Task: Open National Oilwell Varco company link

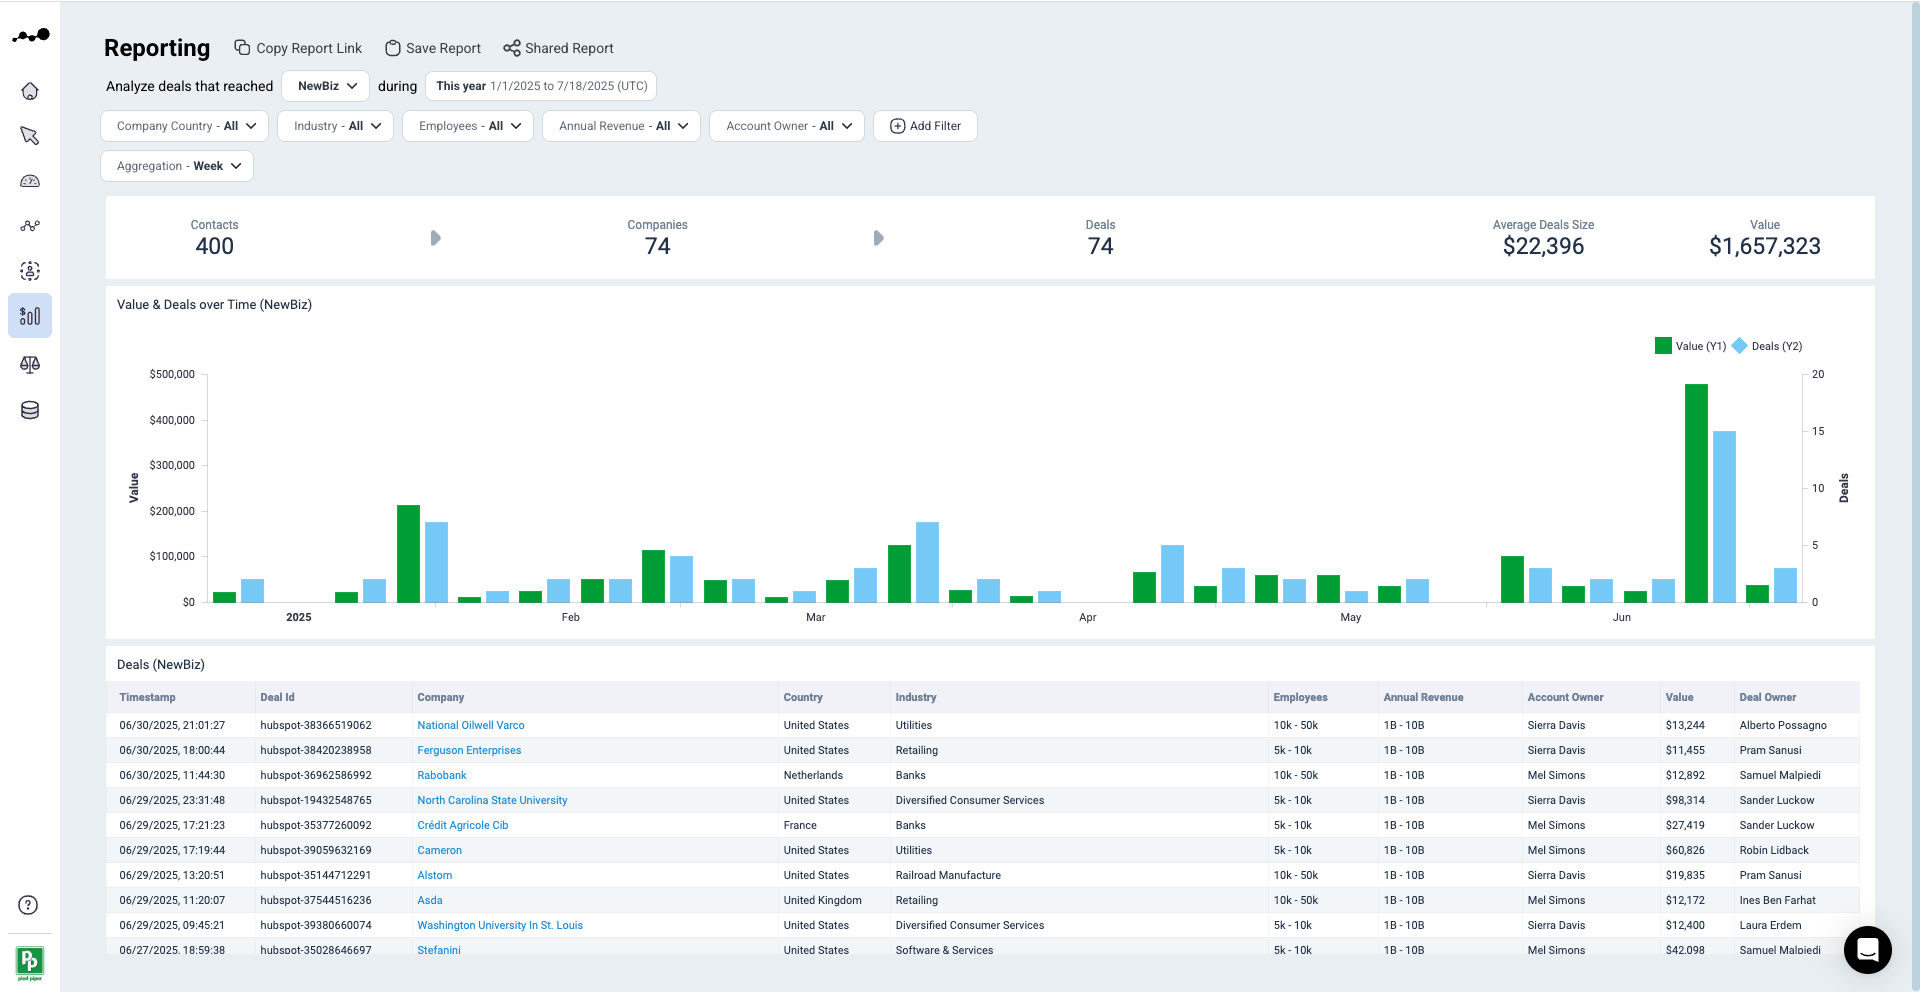Action: click(x=471, y=725)
